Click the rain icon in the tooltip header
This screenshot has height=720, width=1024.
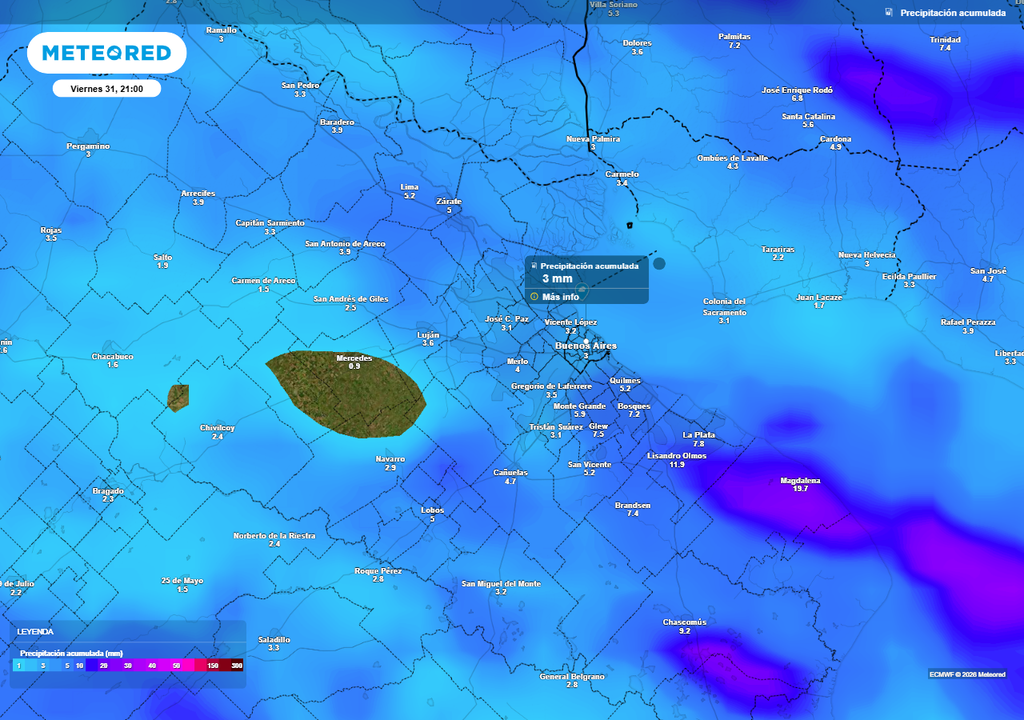534,266
